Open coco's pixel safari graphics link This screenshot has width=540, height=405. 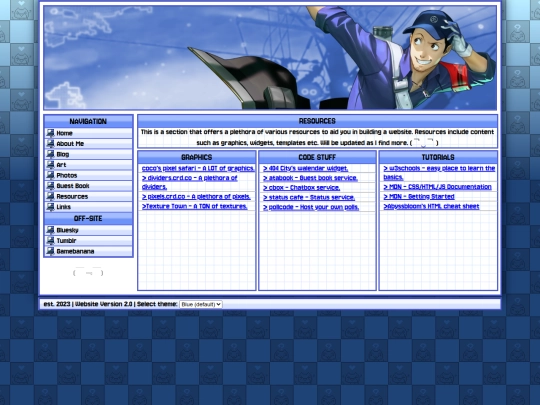[x=198, y=168]
